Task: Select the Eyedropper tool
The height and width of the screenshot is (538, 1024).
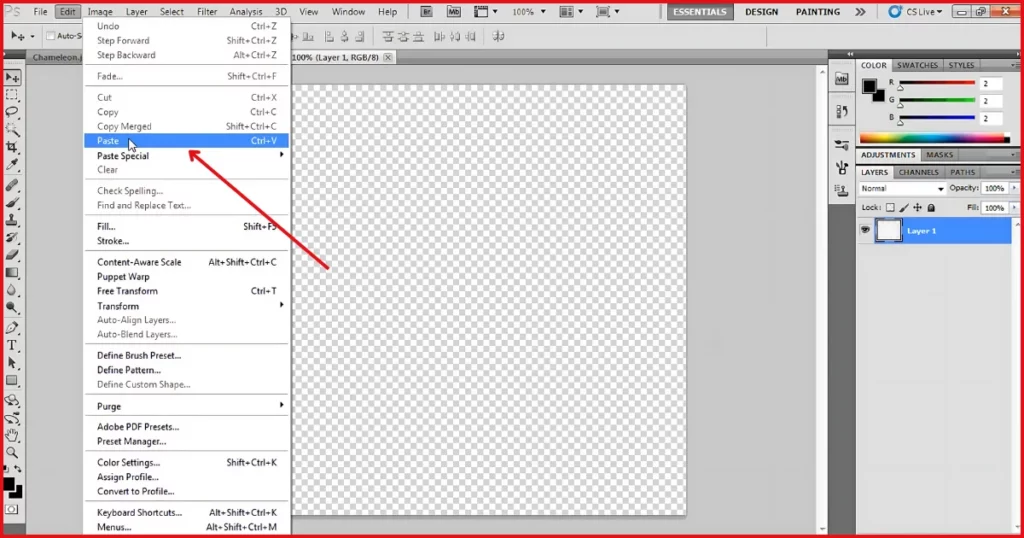Action: coord(12,165)
